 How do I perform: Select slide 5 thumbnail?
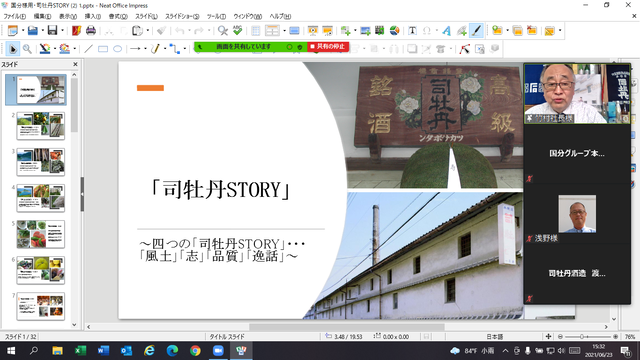[40, 234]
